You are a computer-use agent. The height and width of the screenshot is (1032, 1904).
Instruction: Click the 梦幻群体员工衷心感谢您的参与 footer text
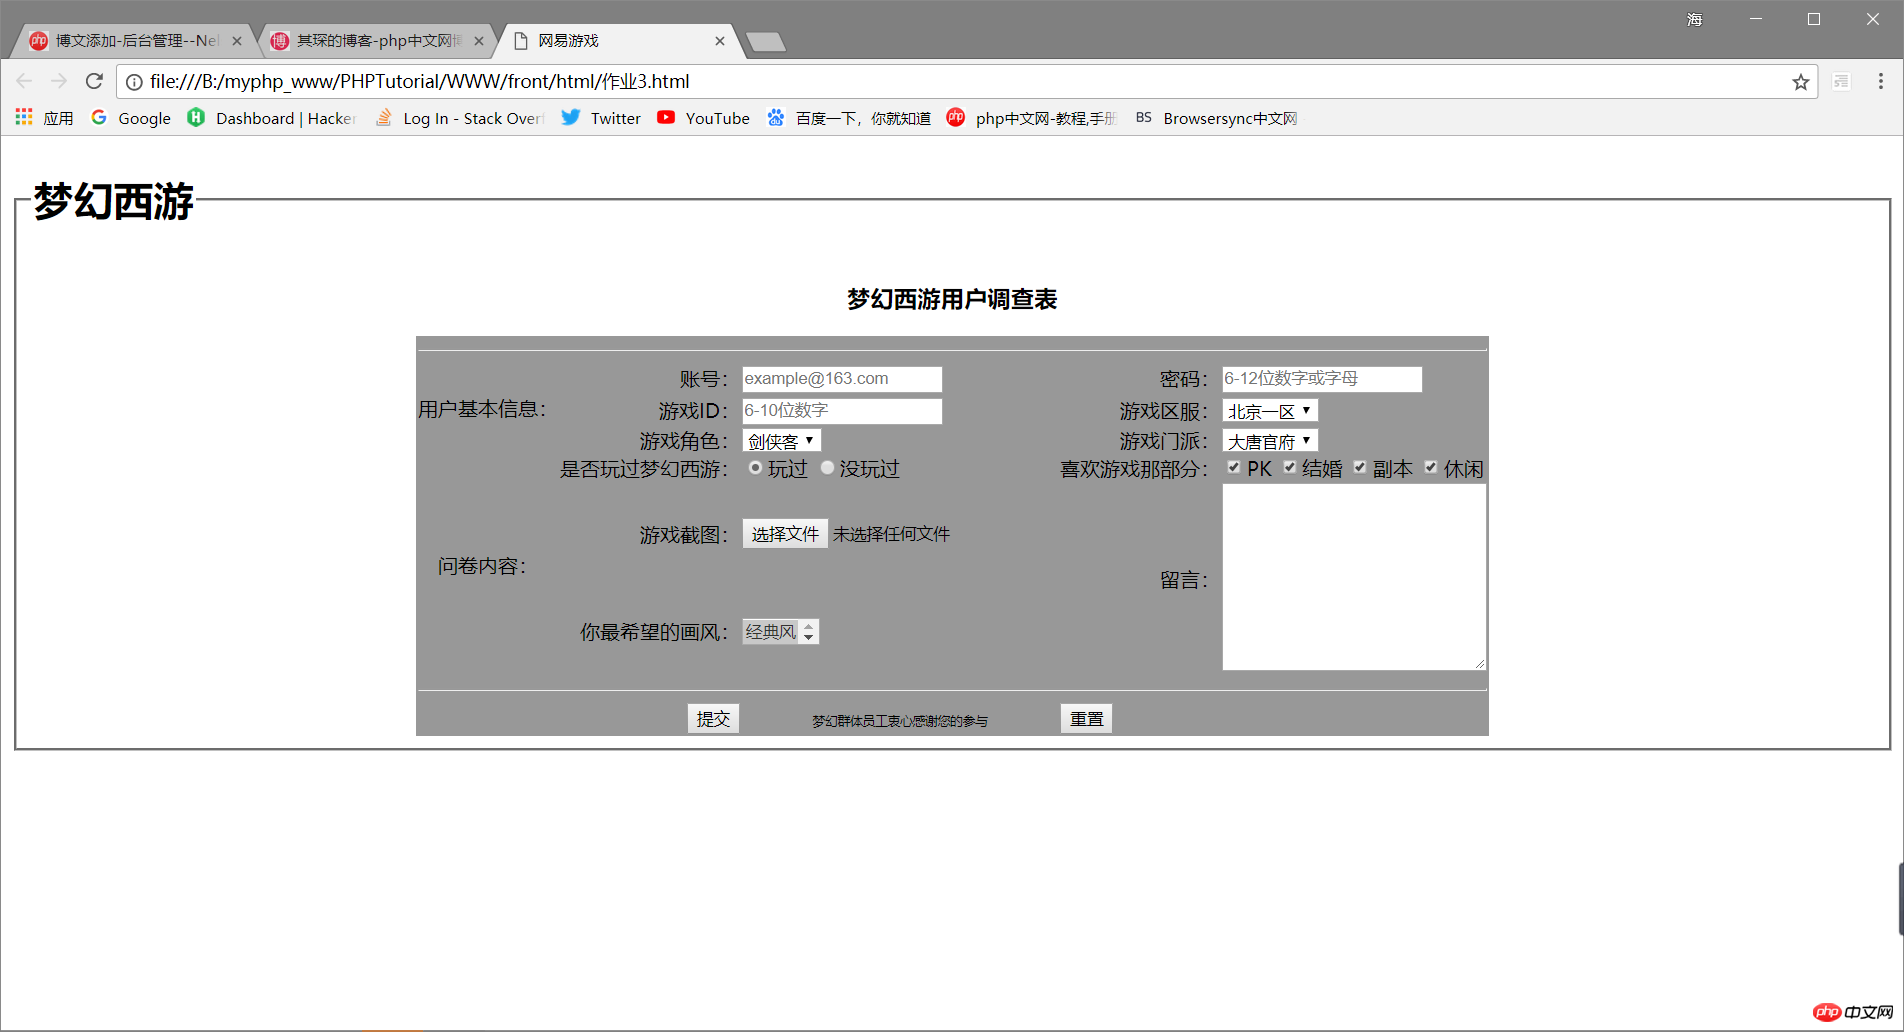[x=900, y=721]
